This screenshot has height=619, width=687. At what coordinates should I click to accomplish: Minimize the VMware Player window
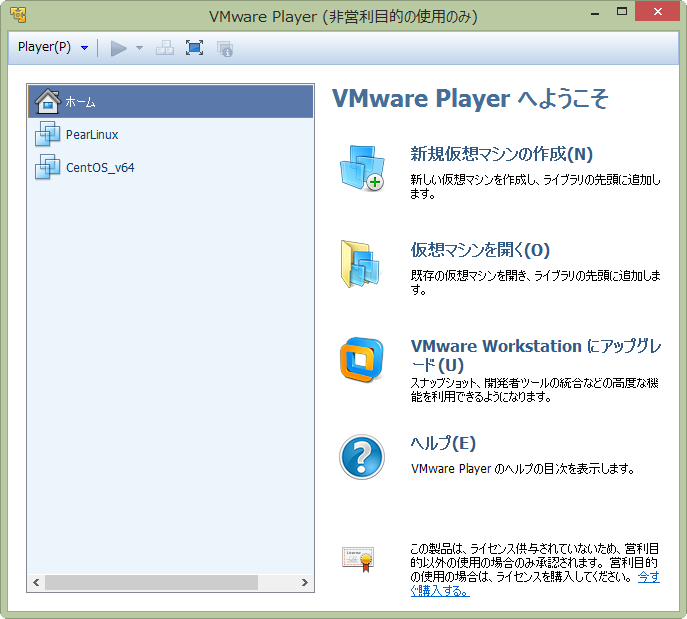click(595, 12)
